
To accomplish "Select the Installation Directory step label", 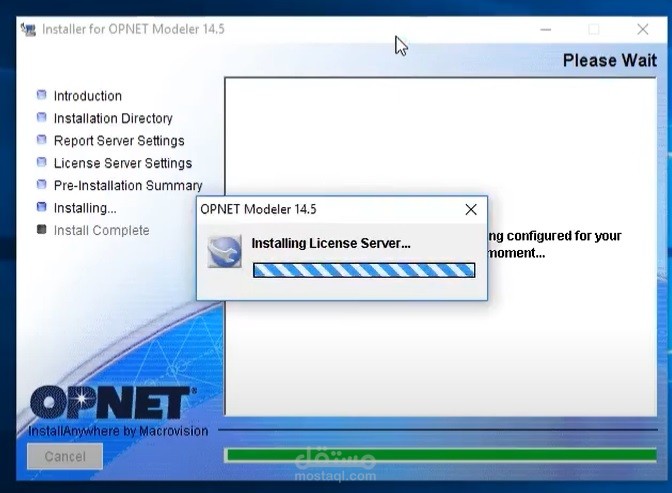I will click(x=113, y=118).
